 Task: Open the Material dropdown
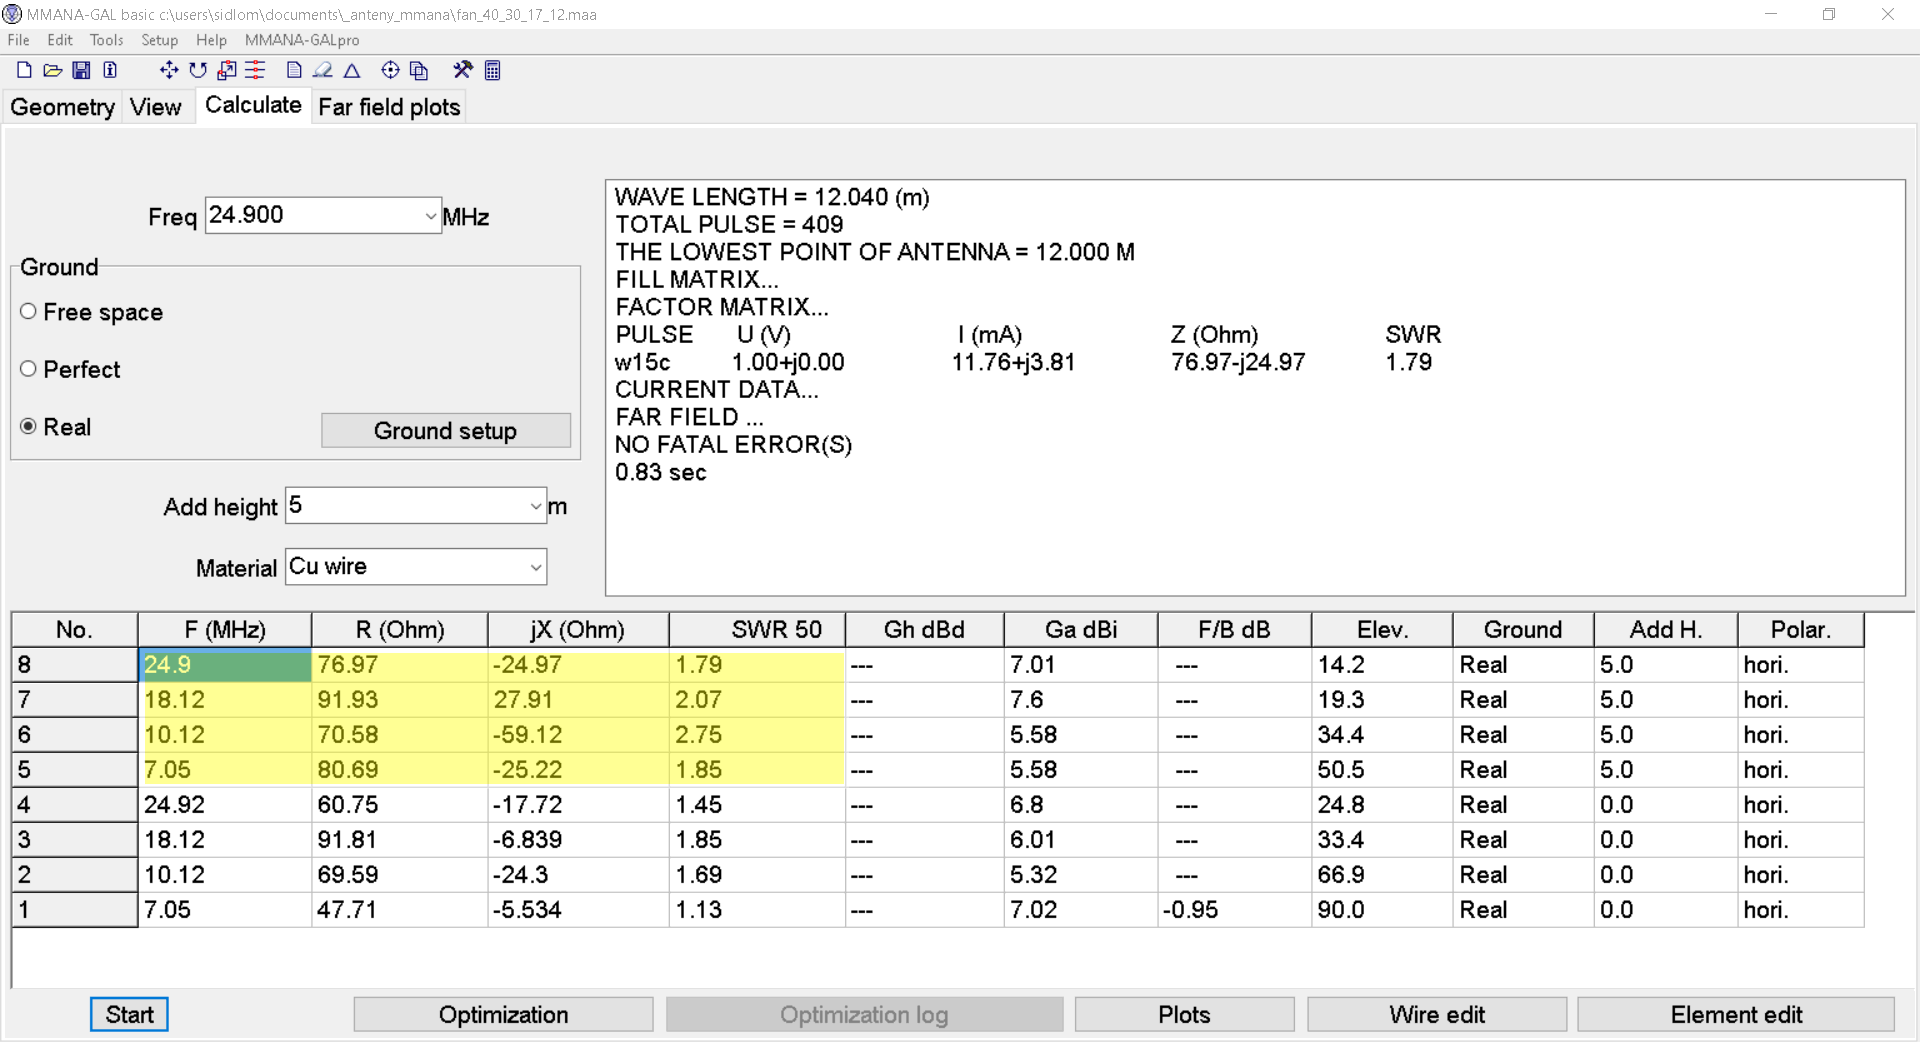536,568
